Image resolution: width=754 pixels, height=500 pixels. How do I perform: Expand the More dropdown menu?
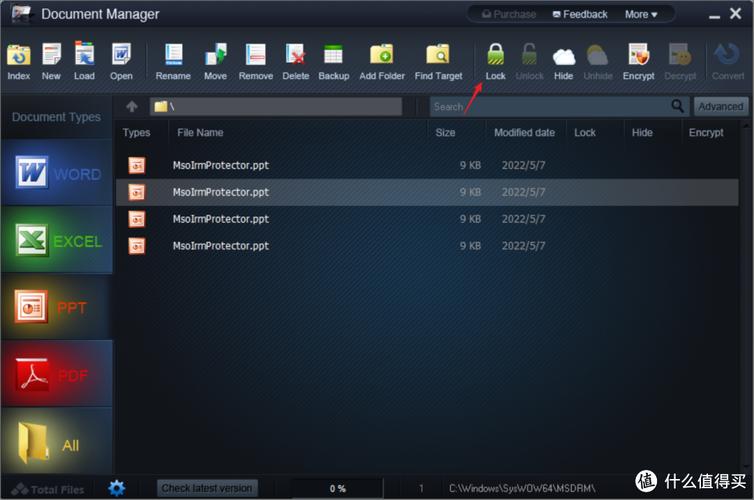(641, 14)
